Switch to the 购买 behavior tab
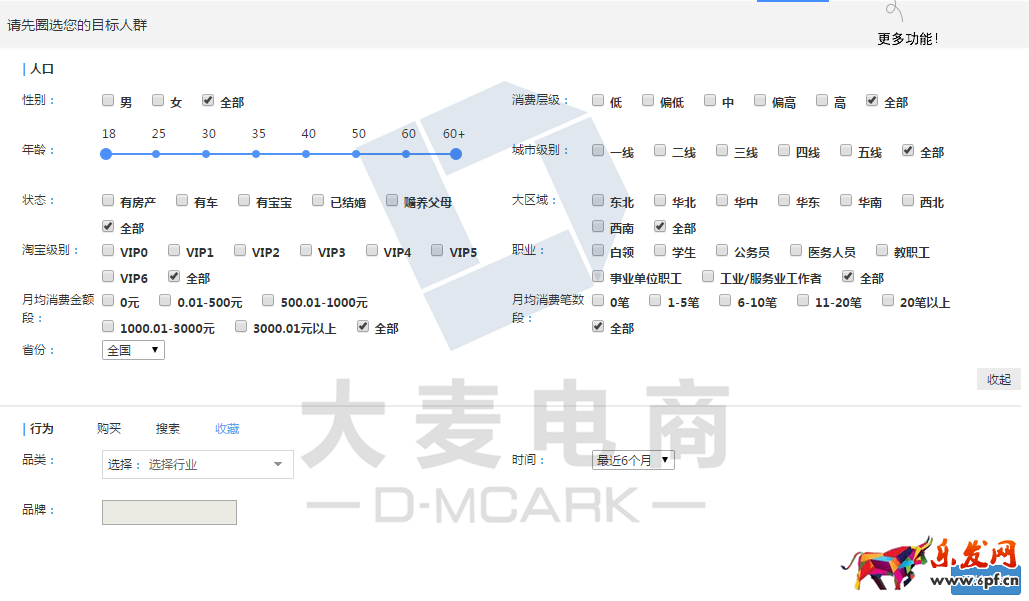 (x=109, y=428)
